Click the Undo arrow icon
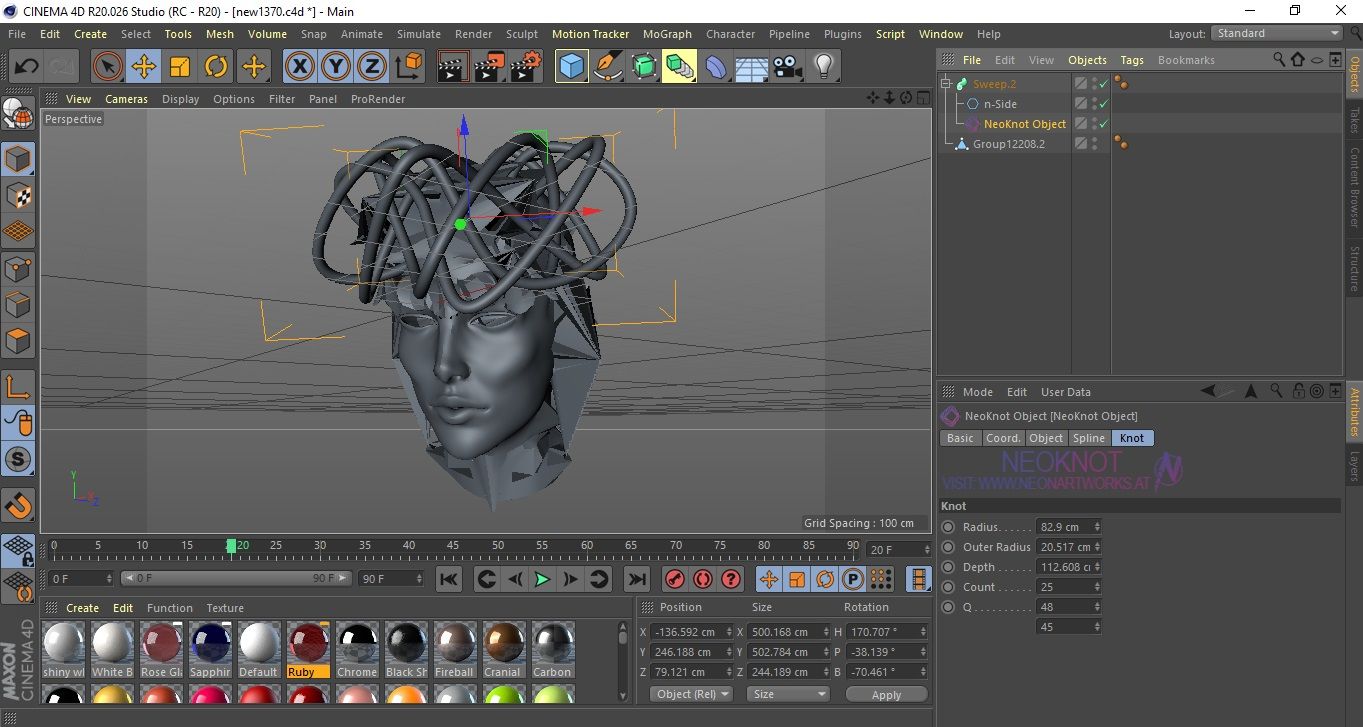Screen dimensions: 1363x727 (26, 67)
